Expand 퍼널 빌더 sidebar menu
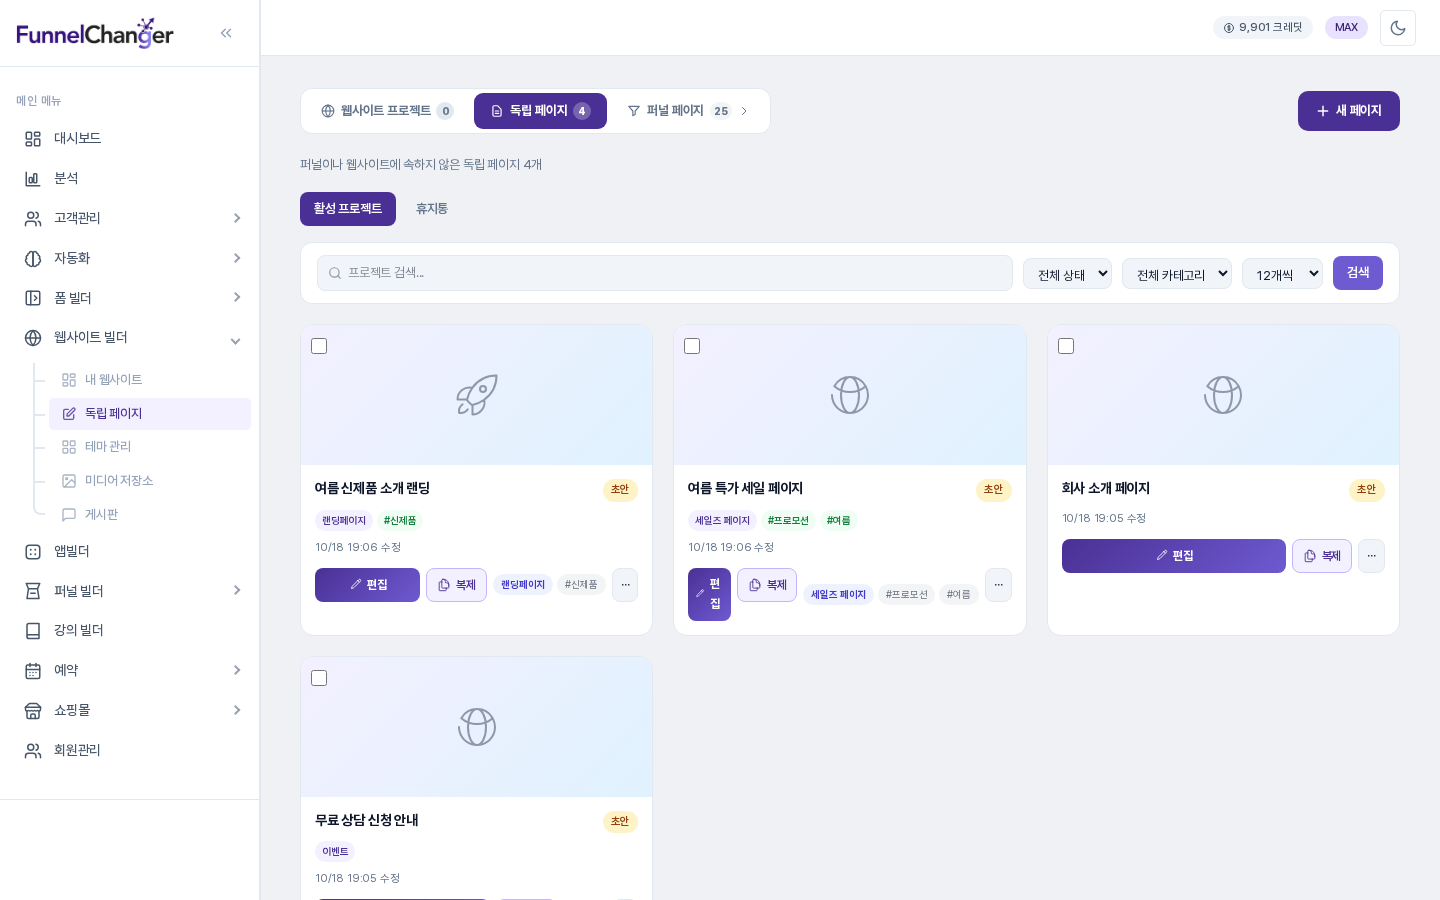Viewport: 1440px width, 900px height. tap(130, 591)
